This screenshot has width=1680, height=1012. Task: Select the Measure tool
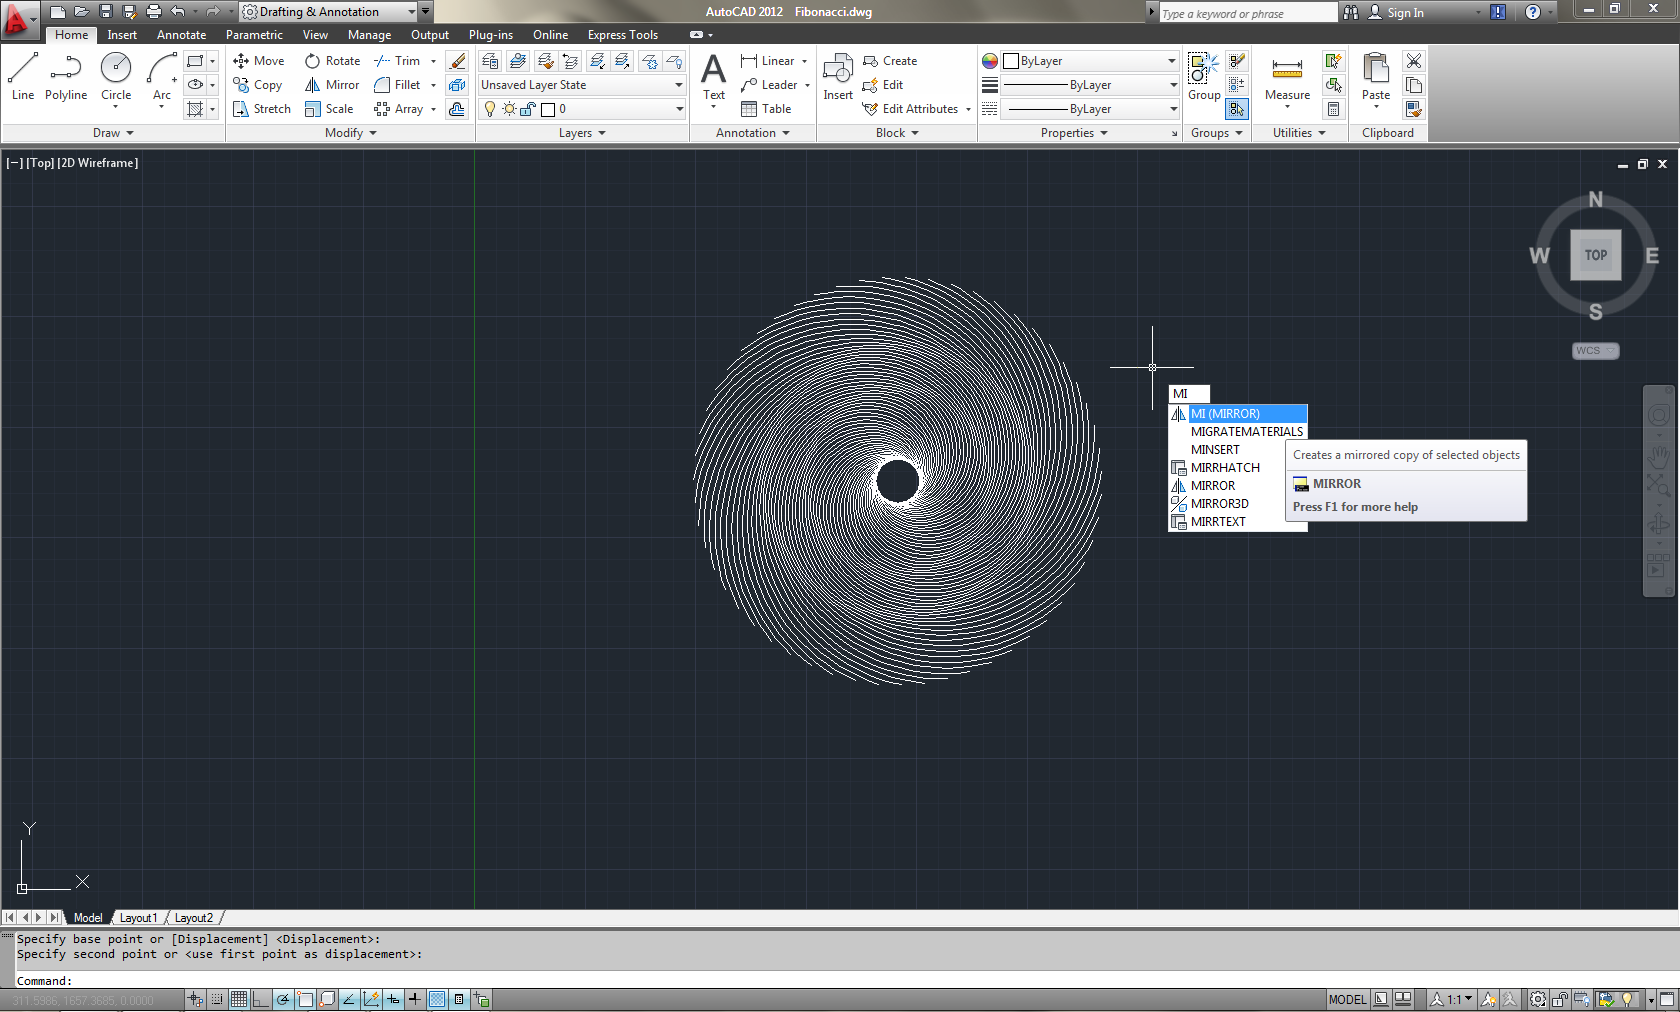tap(1286, 75)
